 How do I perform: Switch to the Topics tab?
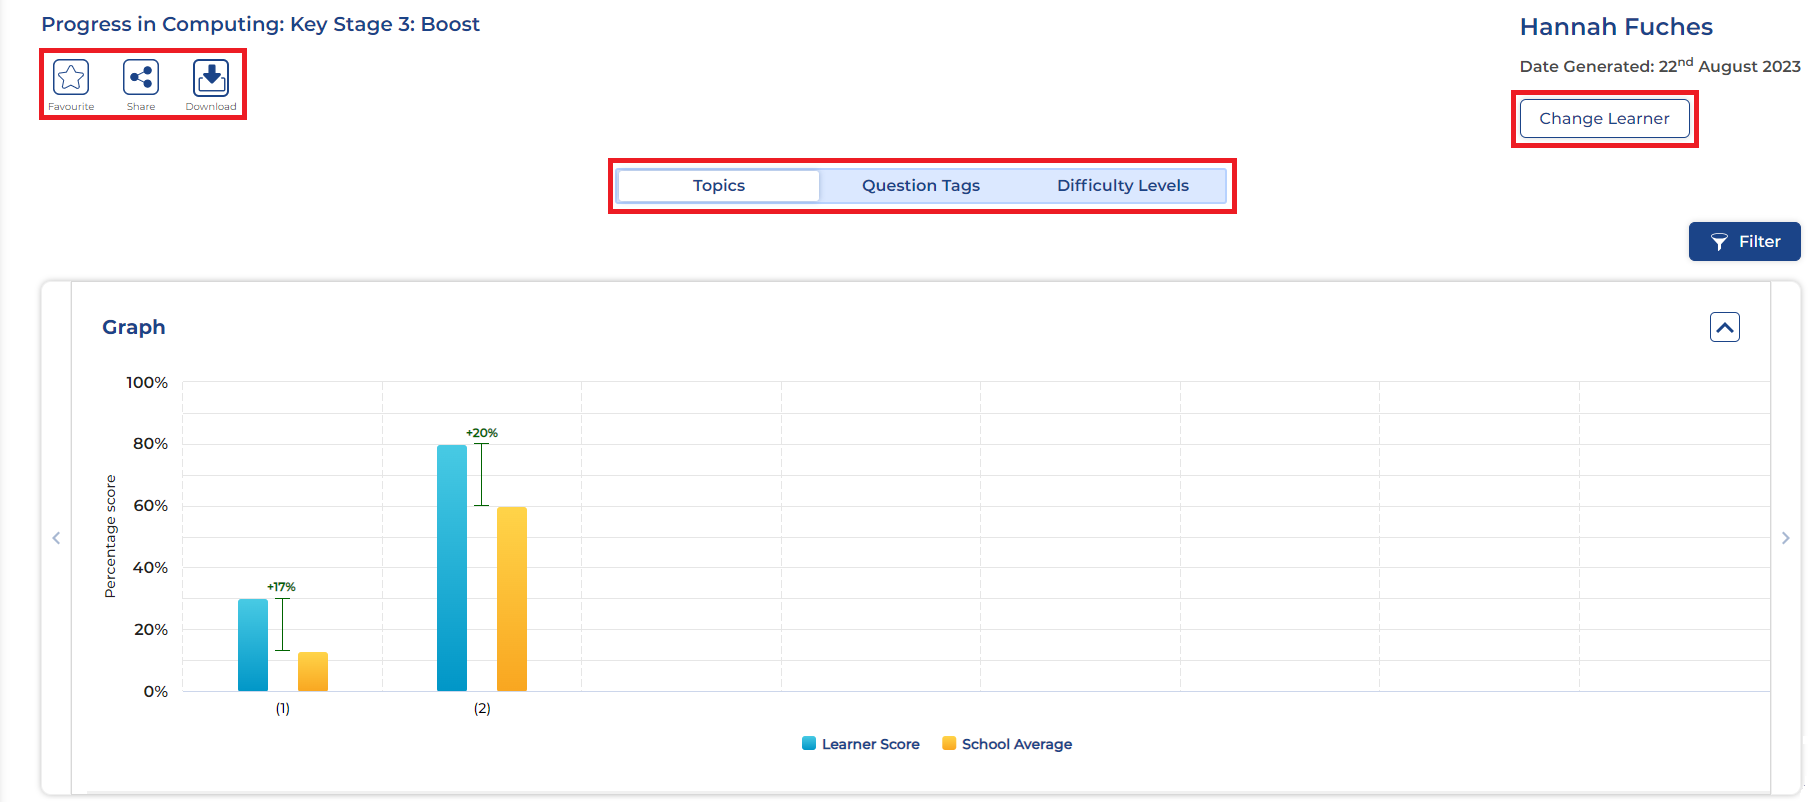click(719, 186)
